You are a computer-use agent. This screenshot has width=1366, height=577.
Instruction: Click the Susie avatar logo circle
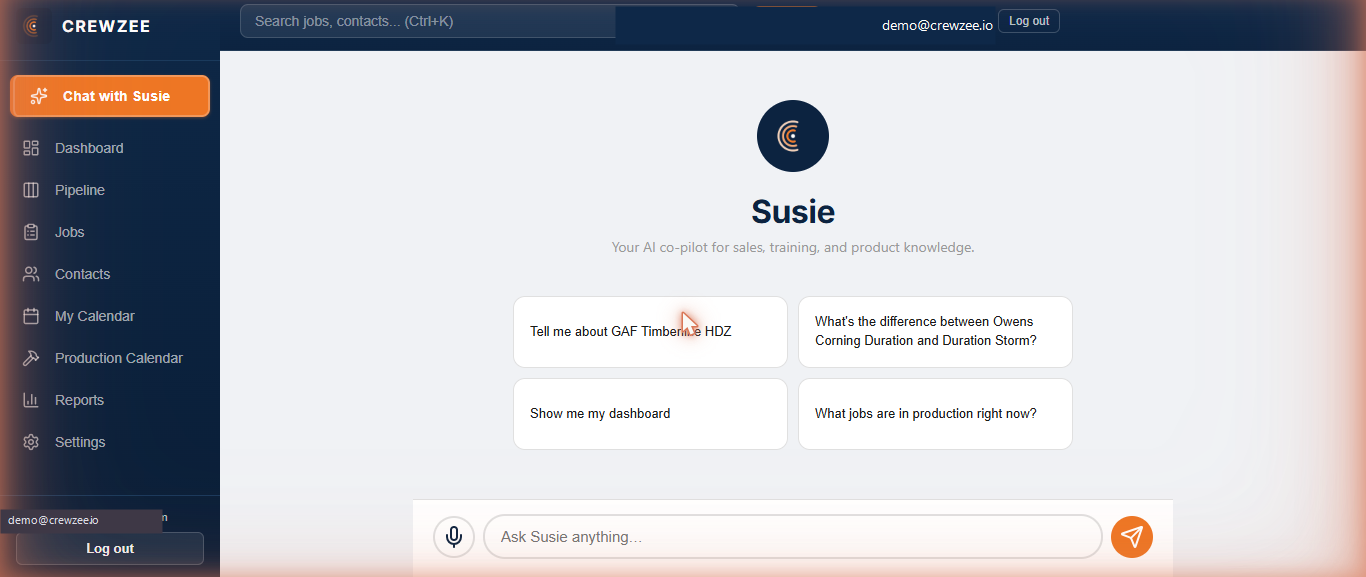[793, 136]
